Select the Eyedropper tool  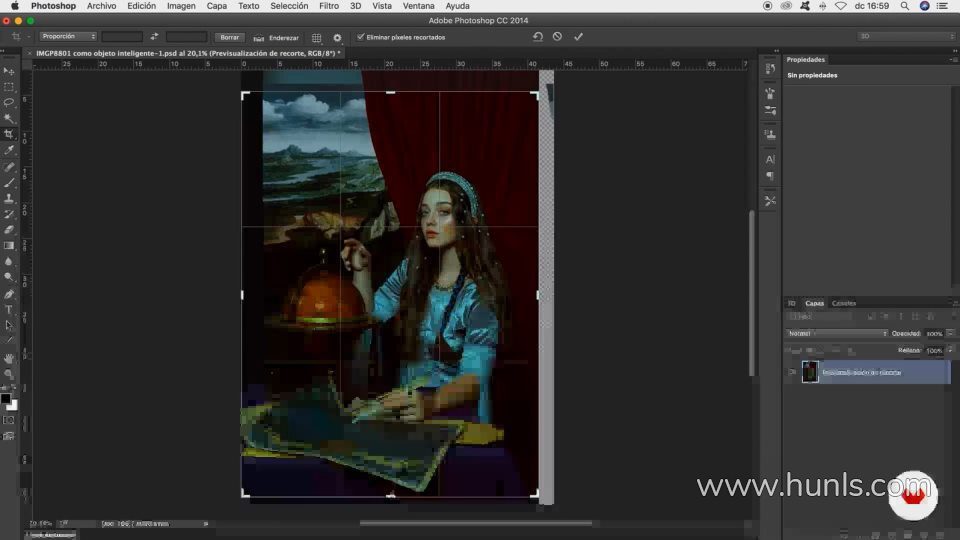pos(9,150)
